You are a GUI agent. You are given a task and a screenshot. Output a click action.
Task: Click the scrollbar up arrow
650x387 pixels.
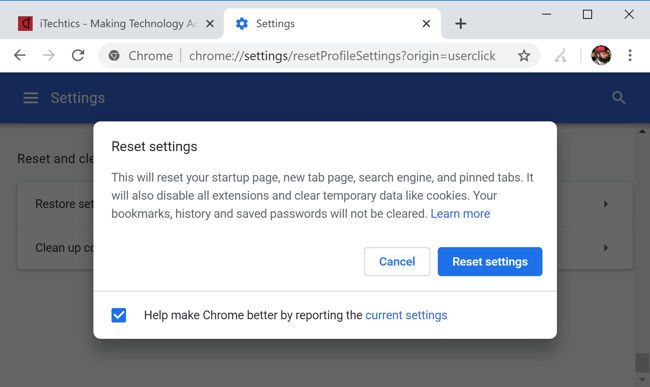pyautogui.click(x=642, y=131)
